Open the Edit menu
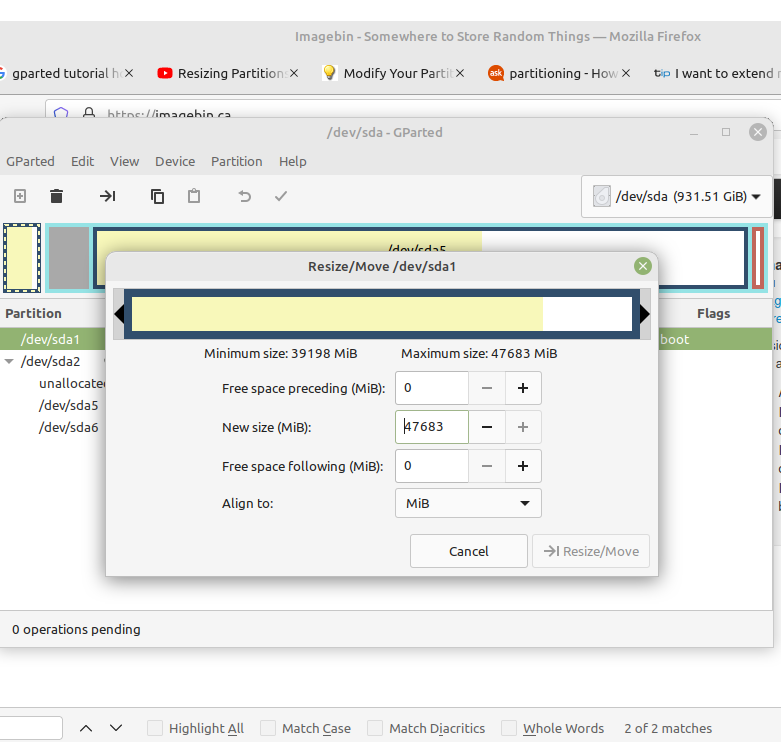The width and height of the screenshot is (781, 742). point(82,161)
